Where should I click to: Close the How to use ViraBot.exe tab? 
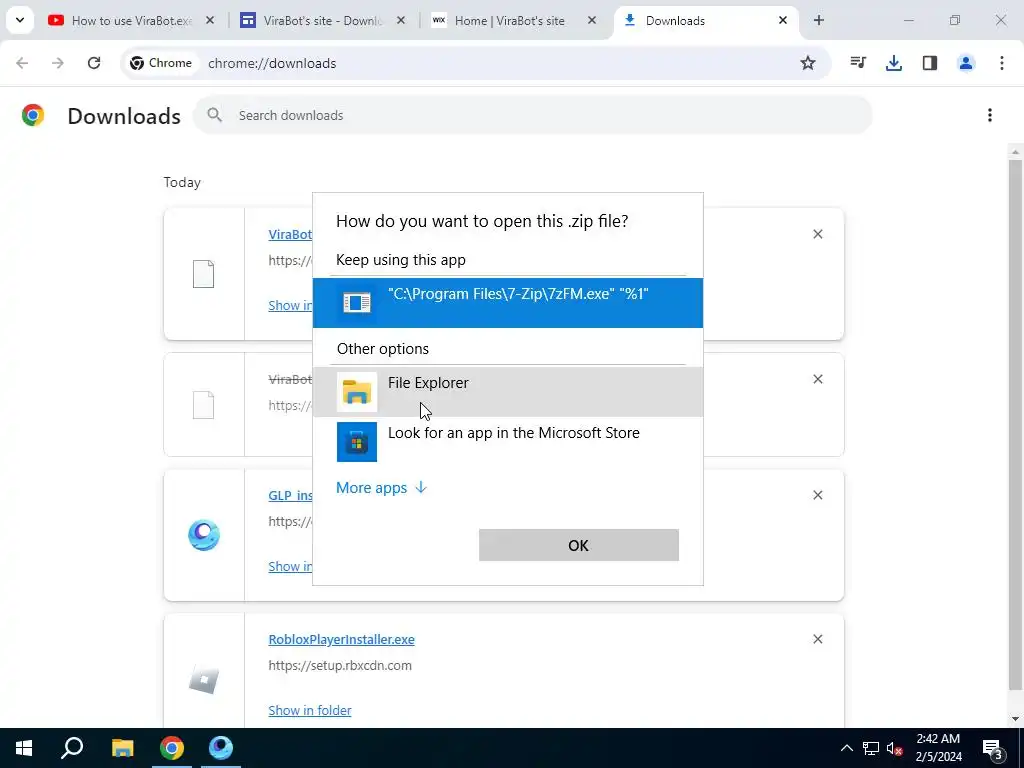(210, 21)
